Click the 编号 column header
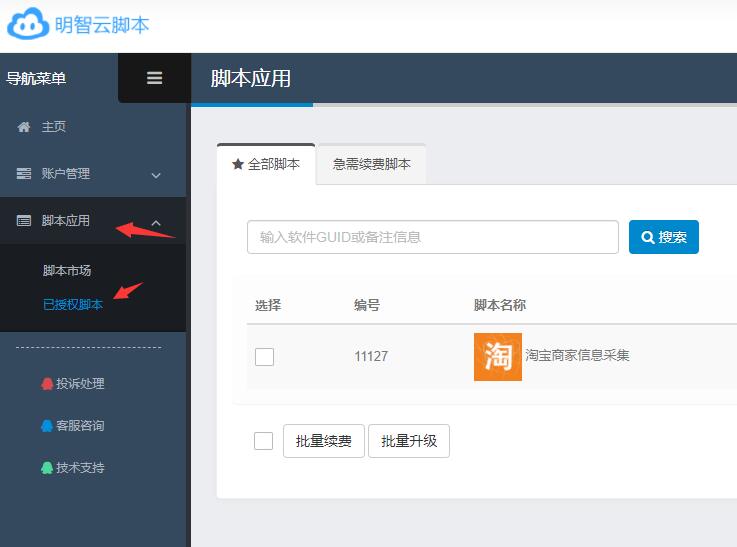This screenshot has height=547, width=737. tap(367, 305)
